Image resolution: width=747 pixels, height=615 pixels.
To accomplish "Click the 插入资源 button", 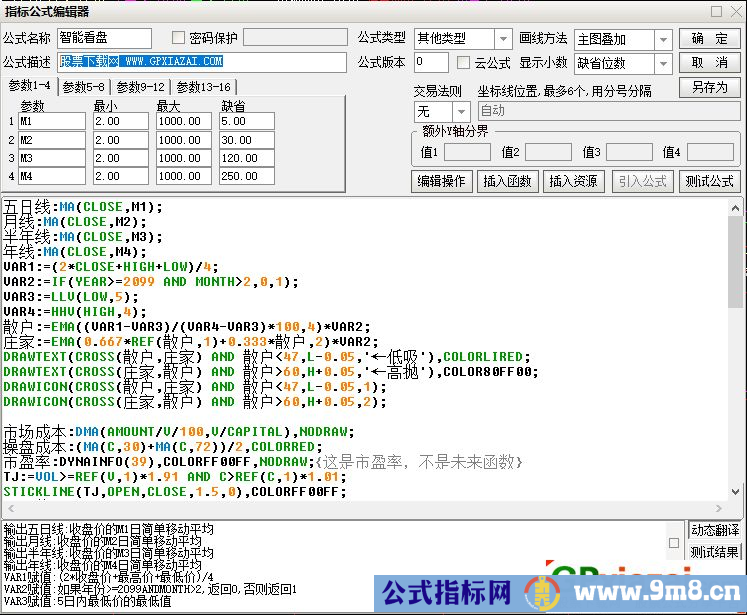I will 573,181.
